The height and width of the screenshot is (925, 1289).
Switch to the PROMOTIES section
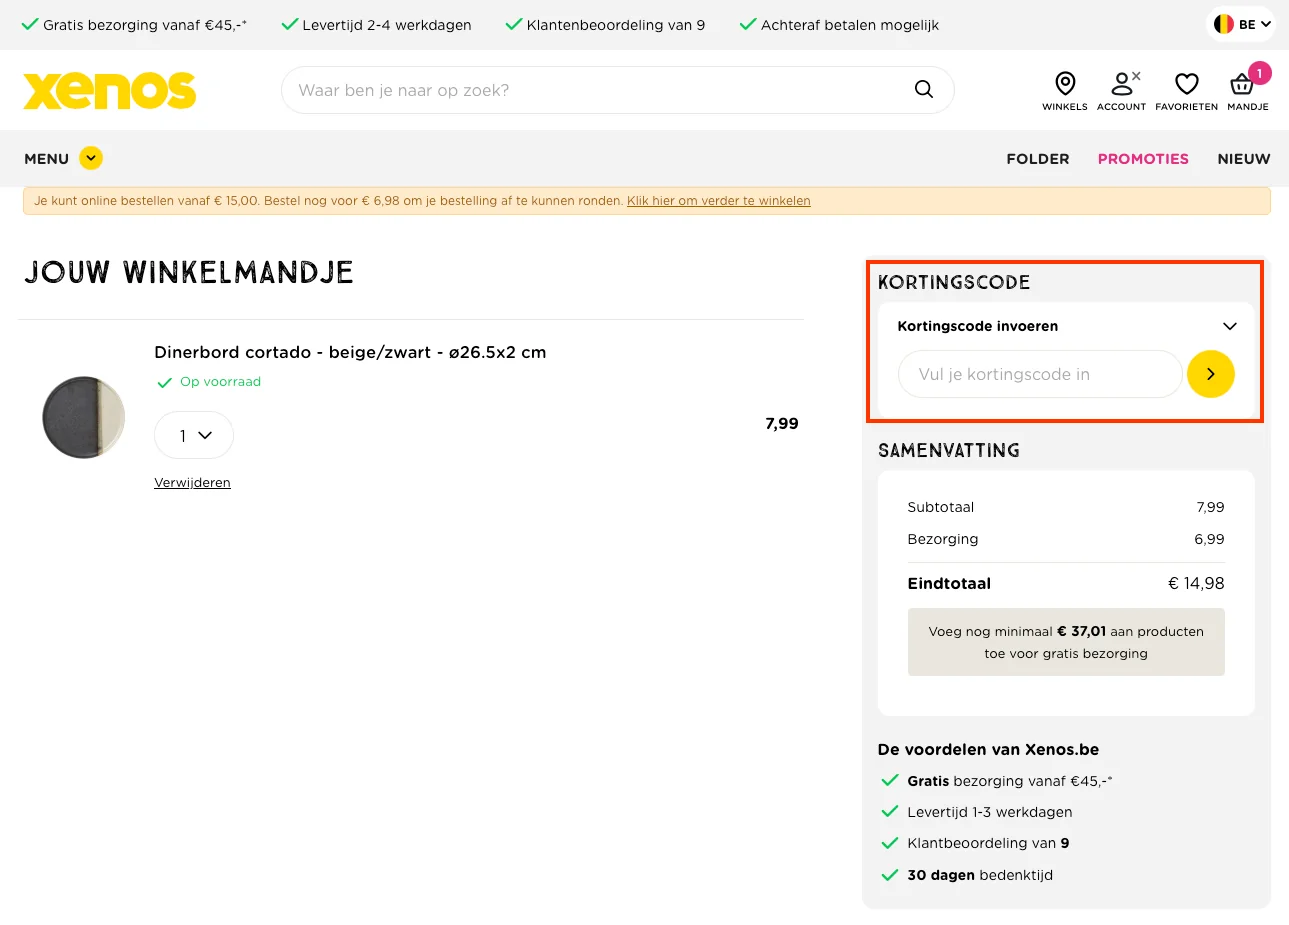(1143, 158)
